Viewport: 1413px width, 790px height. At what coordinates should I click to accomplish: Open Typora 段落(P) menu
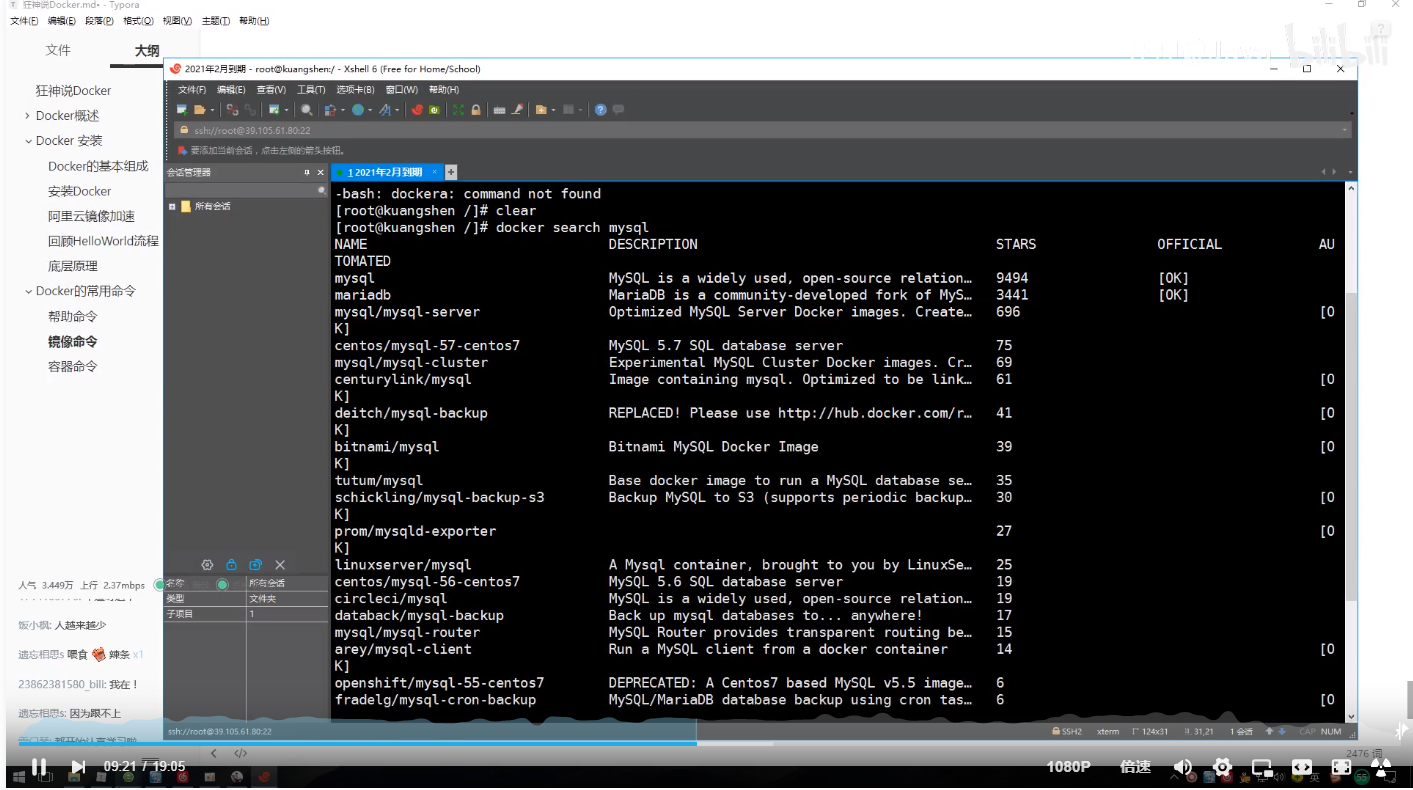(x=99, y=21)
